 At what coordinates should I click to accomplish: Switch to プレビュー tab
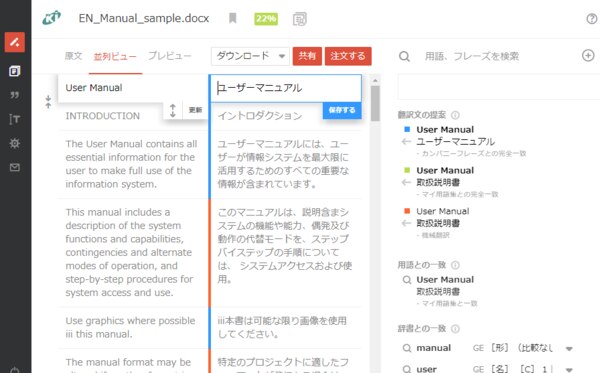170,56
